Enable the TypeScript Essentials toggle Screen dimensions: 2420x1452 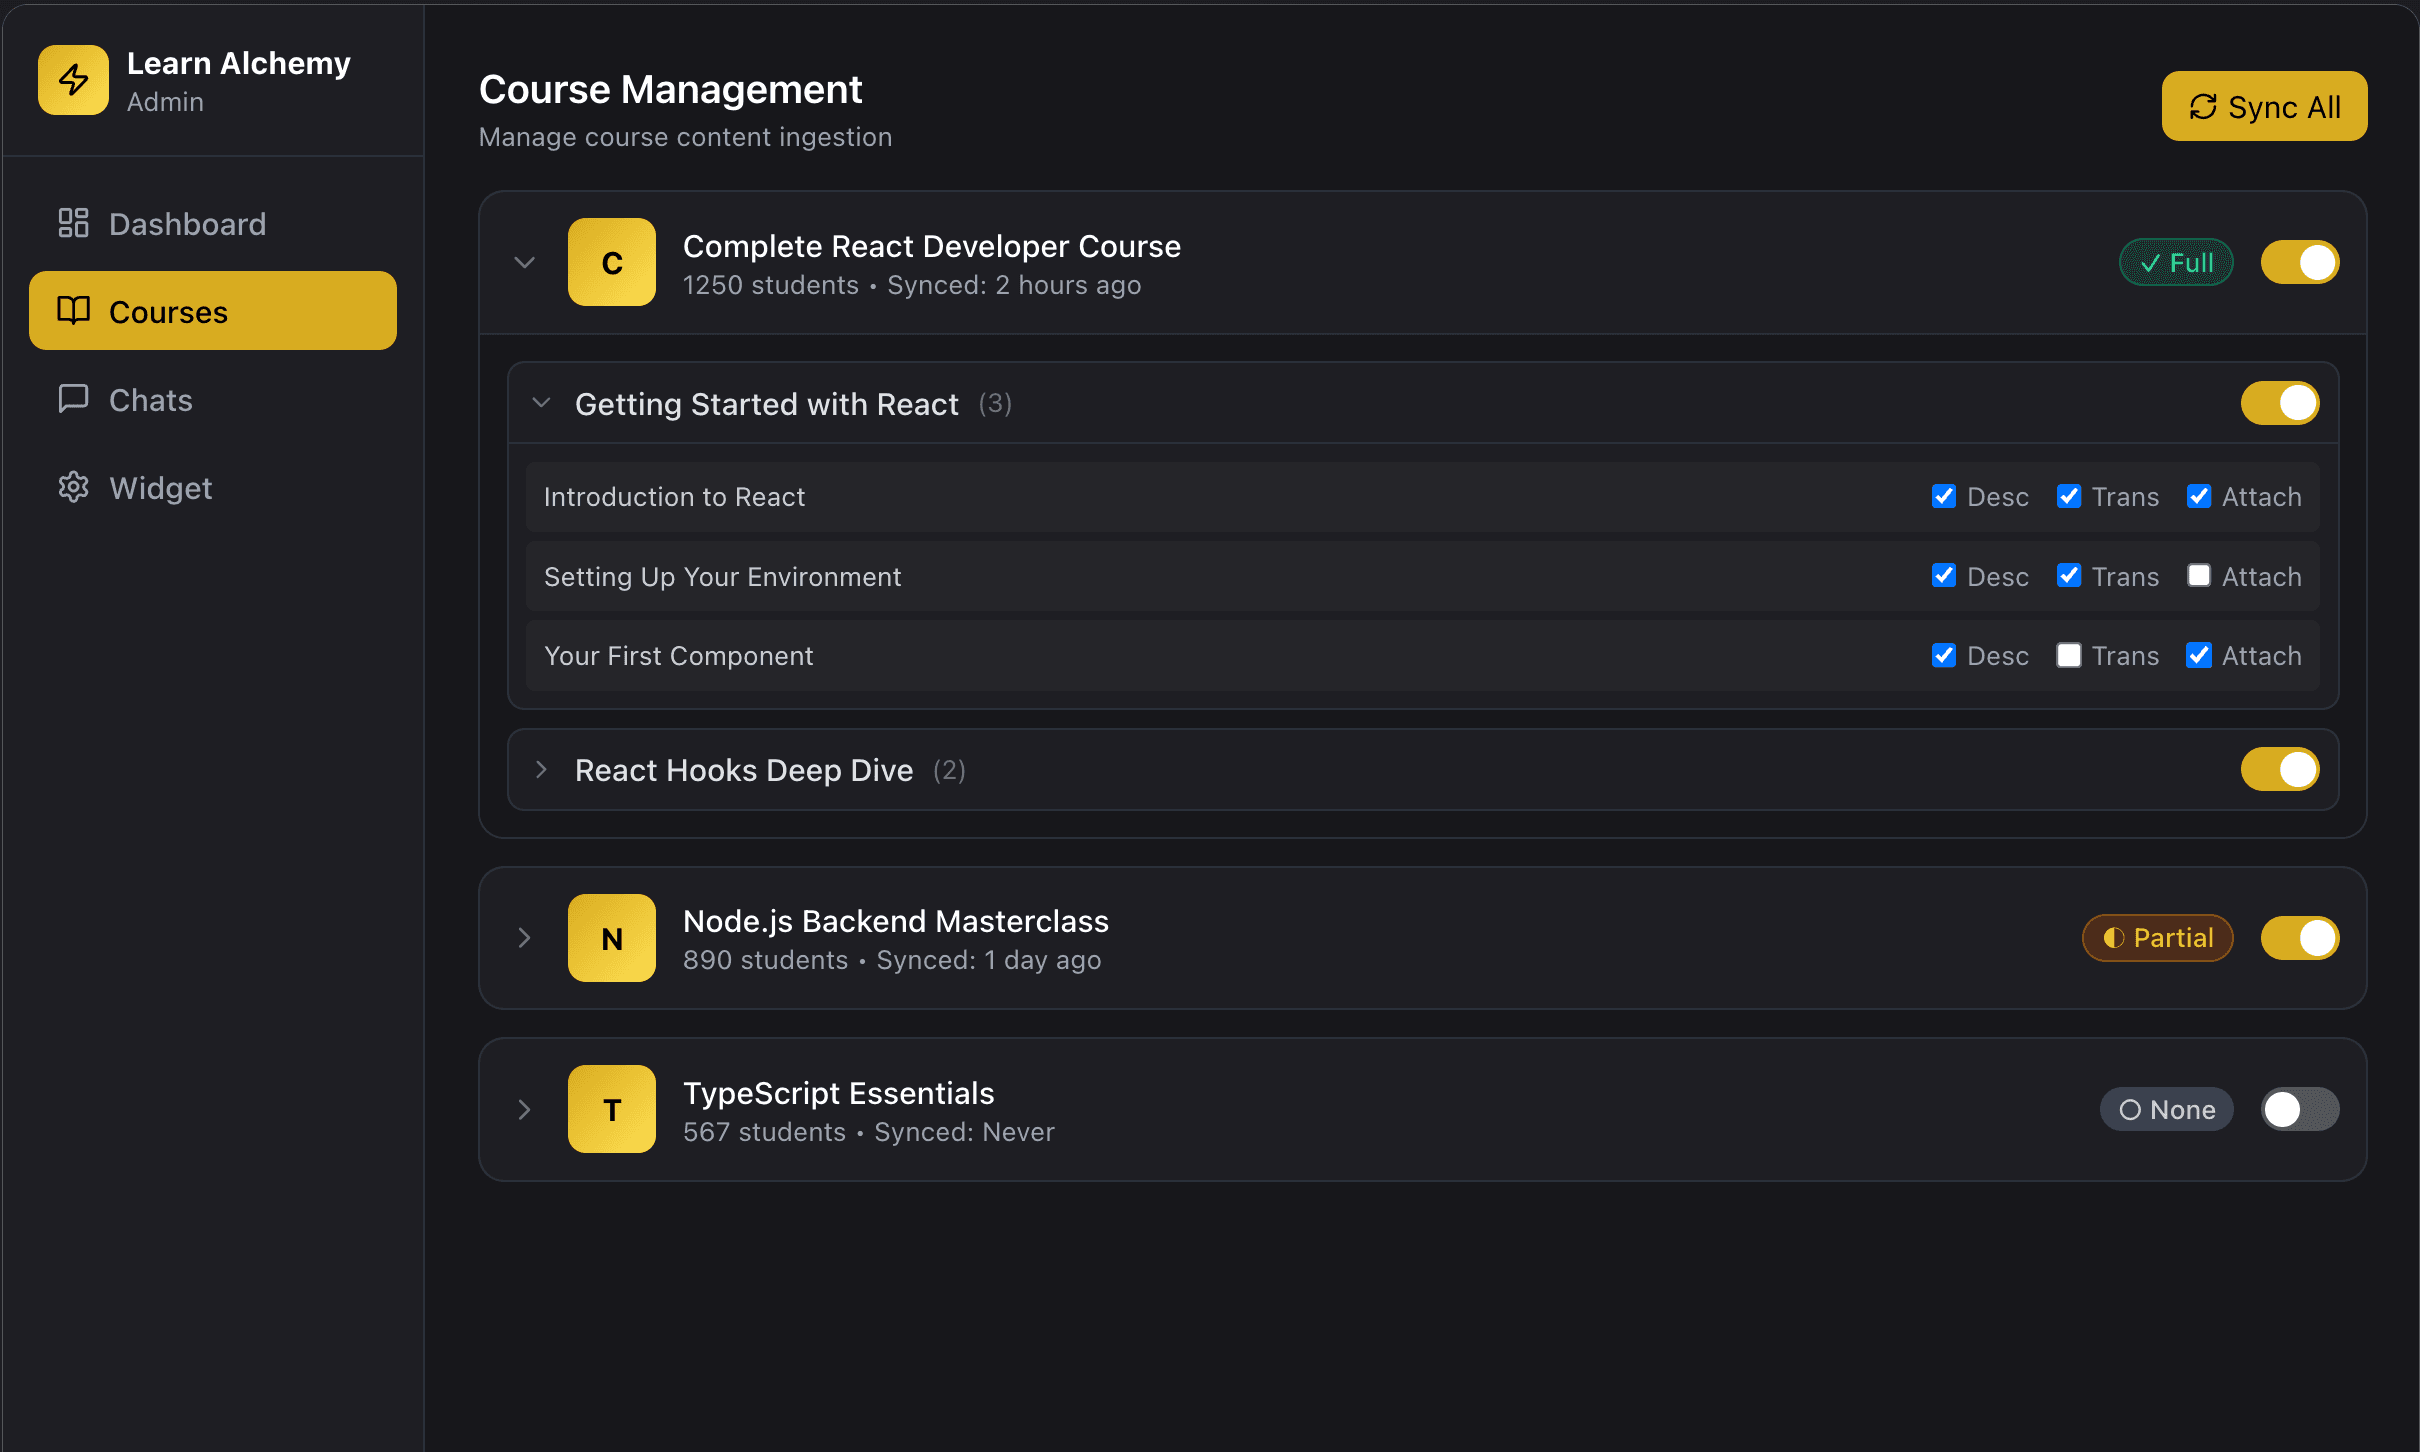coord(2300,1109)
